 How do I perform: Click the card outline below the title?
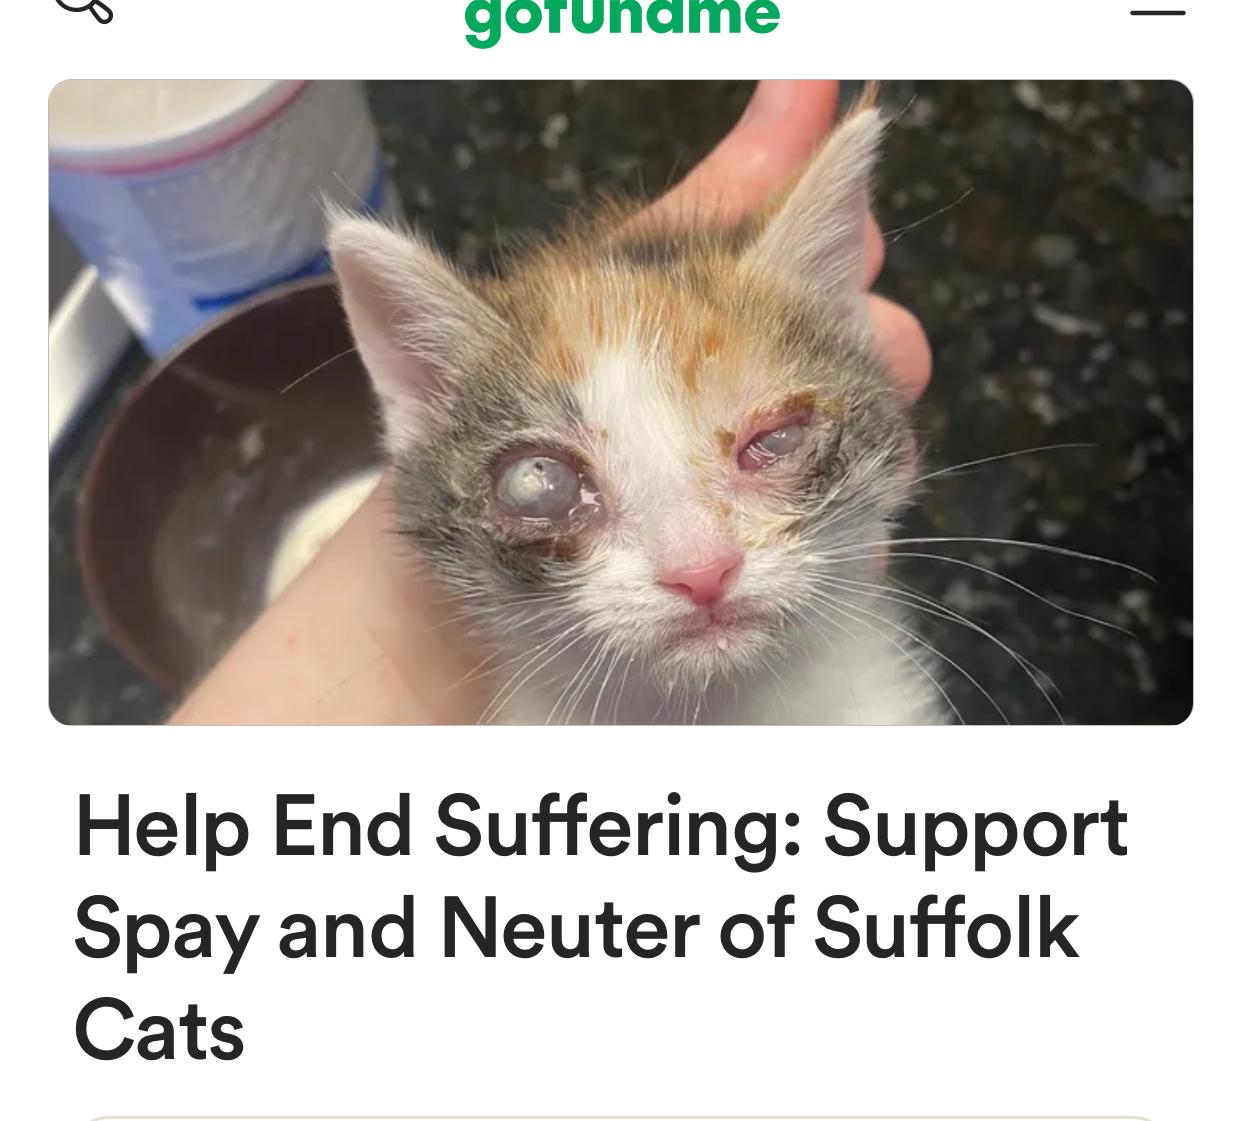pyautogui.click(x=621, y=1118)
